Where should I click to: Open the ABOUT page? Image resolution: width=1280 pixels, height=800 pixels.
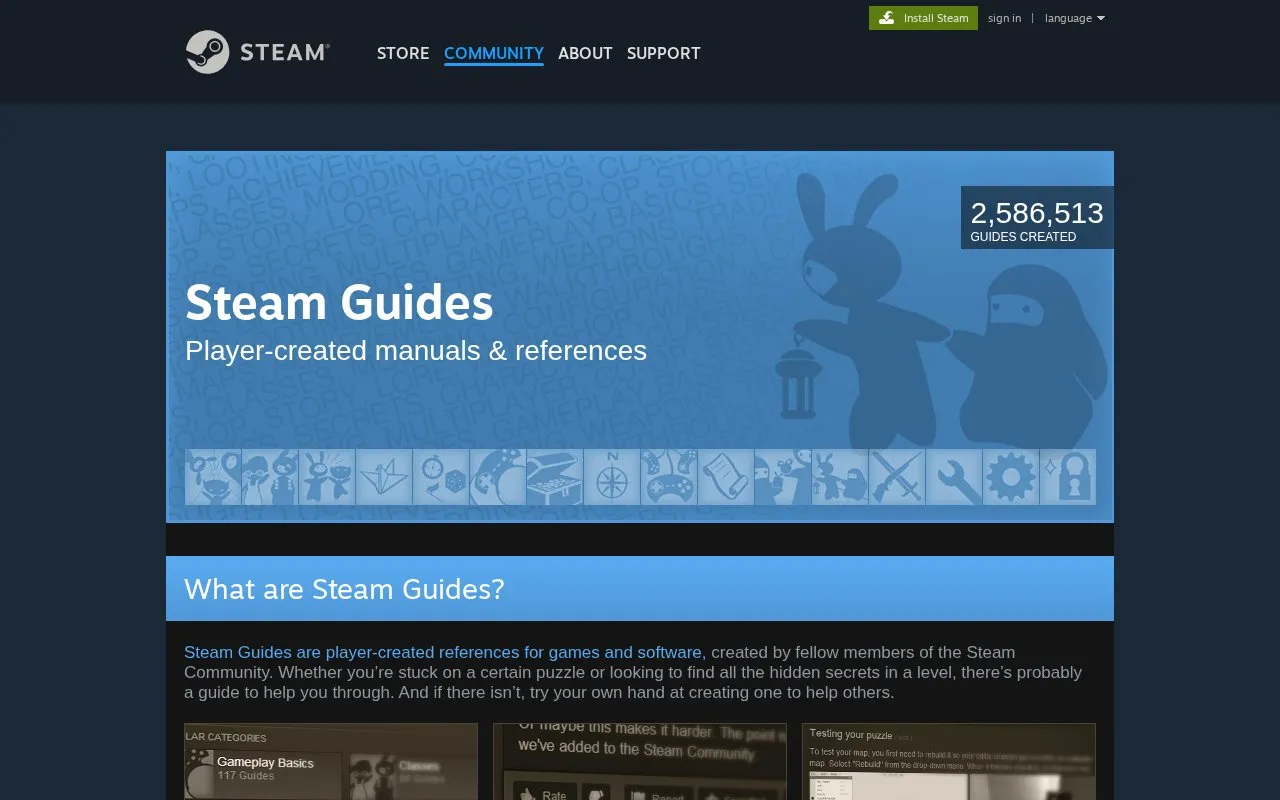click(x=585, y=53)
